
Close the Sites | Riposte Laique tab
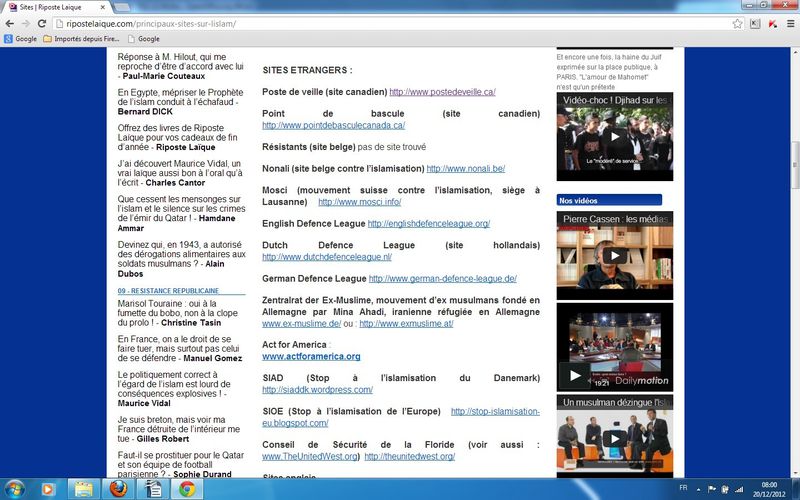pyautogui.click(x=103, y=7)
